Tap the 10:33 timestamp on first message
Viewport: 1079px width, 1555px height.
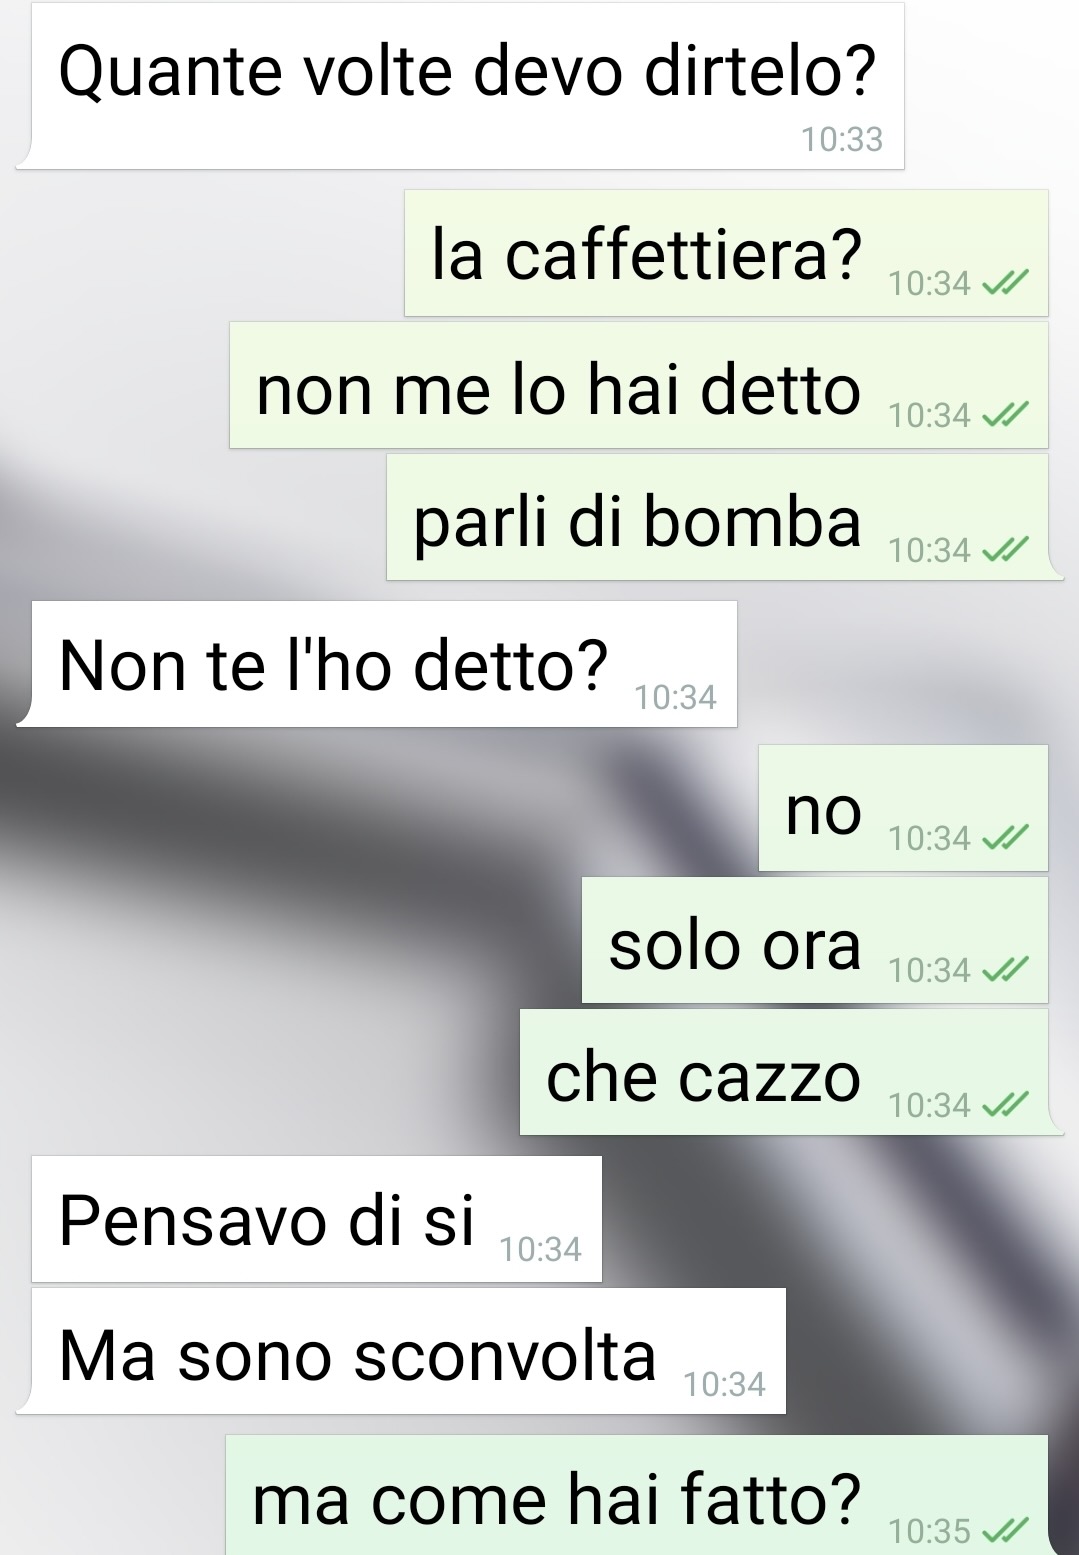(842, 140)
